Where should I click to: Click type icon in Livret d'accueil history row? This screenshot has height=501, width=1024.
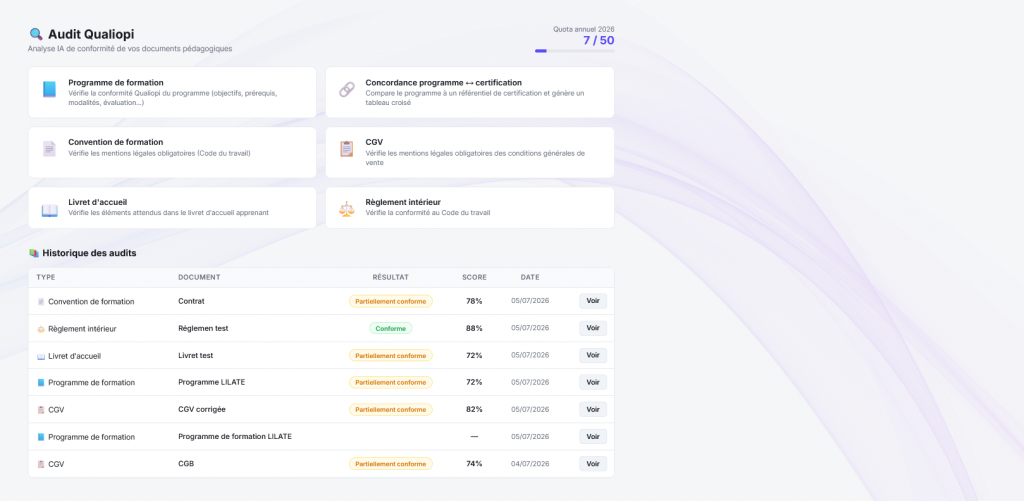click(x=41, y=356)
